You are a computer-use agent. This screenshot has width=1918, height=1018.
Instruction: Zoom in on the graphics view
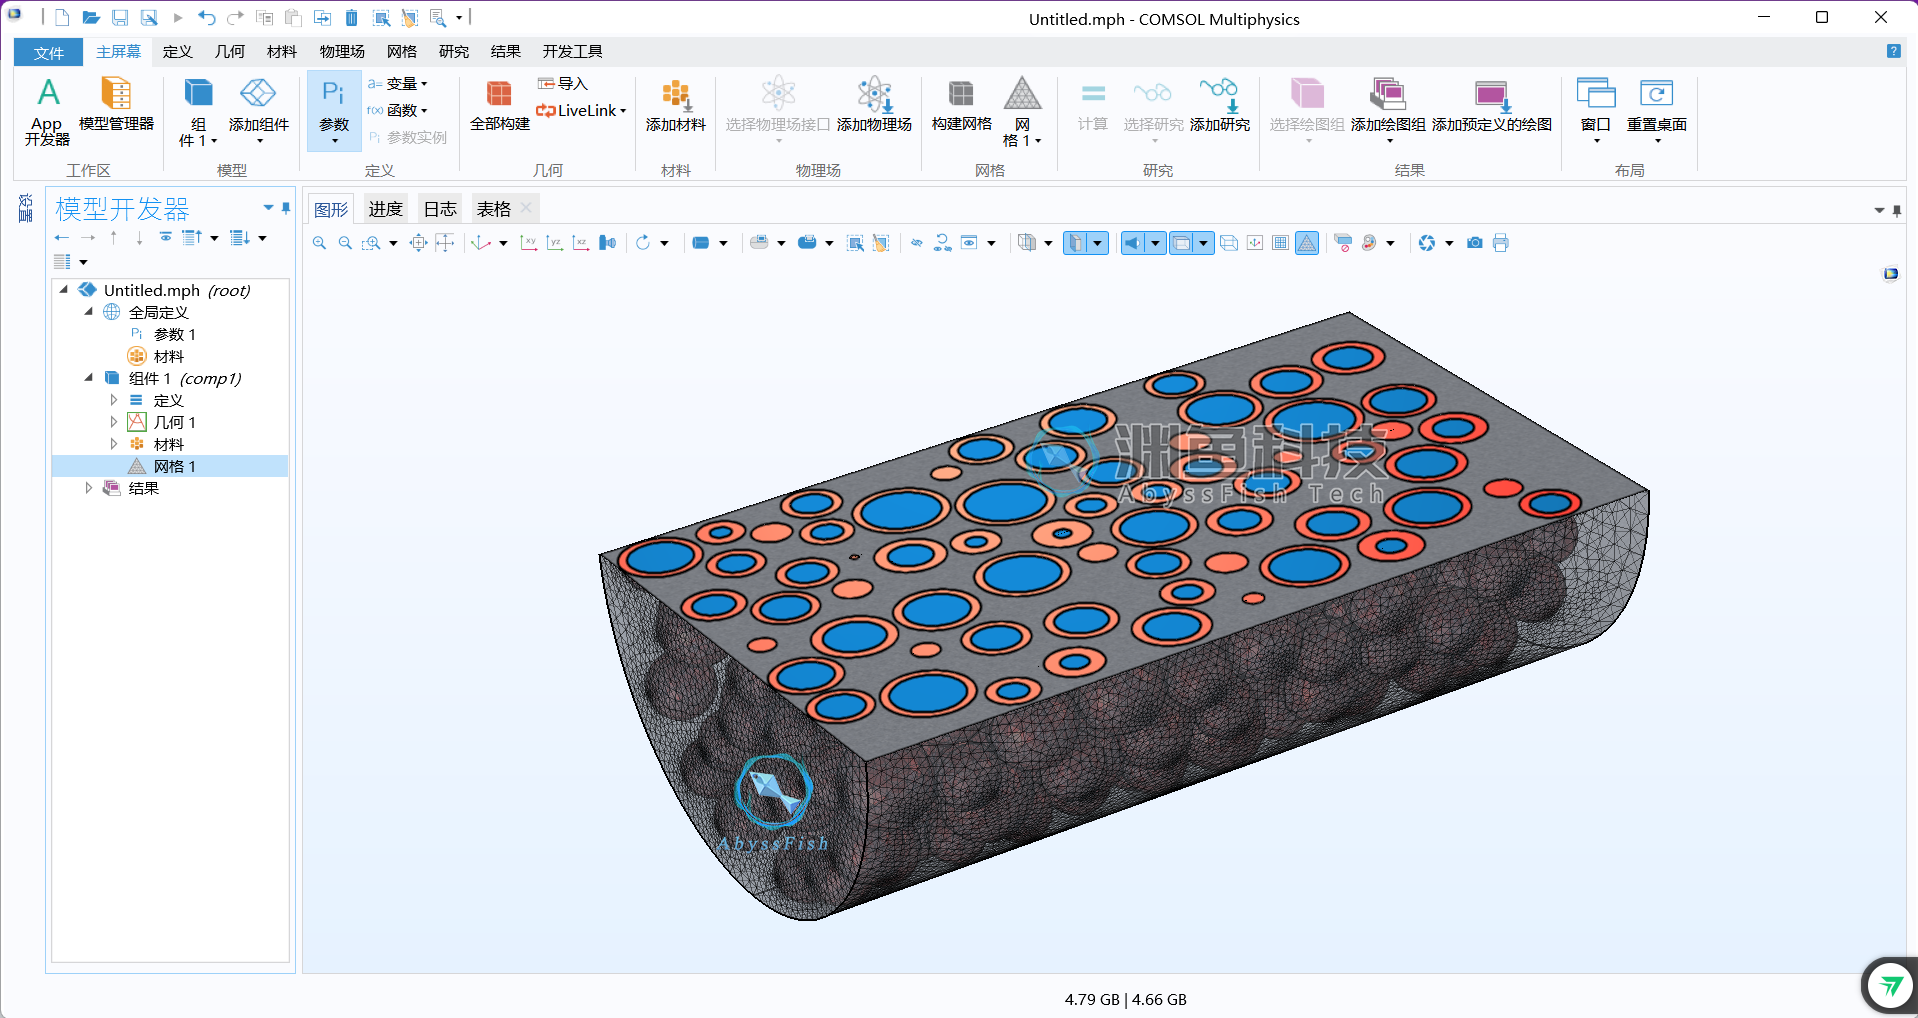pyautogui.click(x=319, y=243)
